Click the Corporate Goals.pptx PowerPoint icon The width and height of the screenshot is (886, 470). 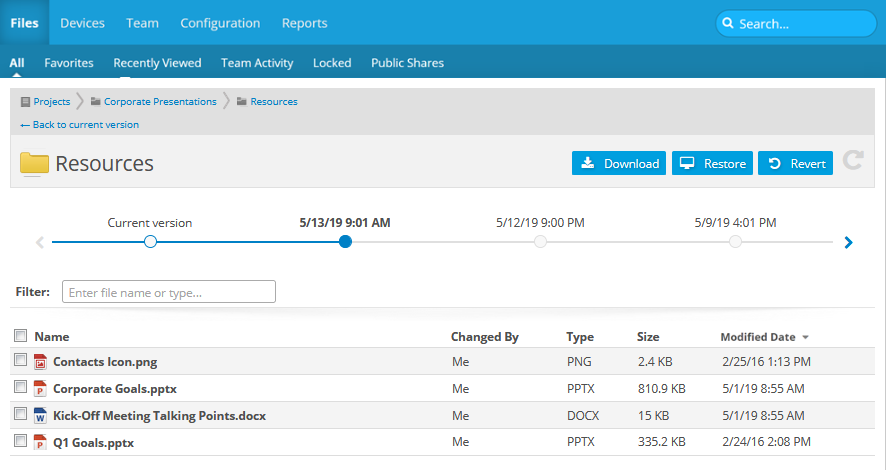point(41,388)
